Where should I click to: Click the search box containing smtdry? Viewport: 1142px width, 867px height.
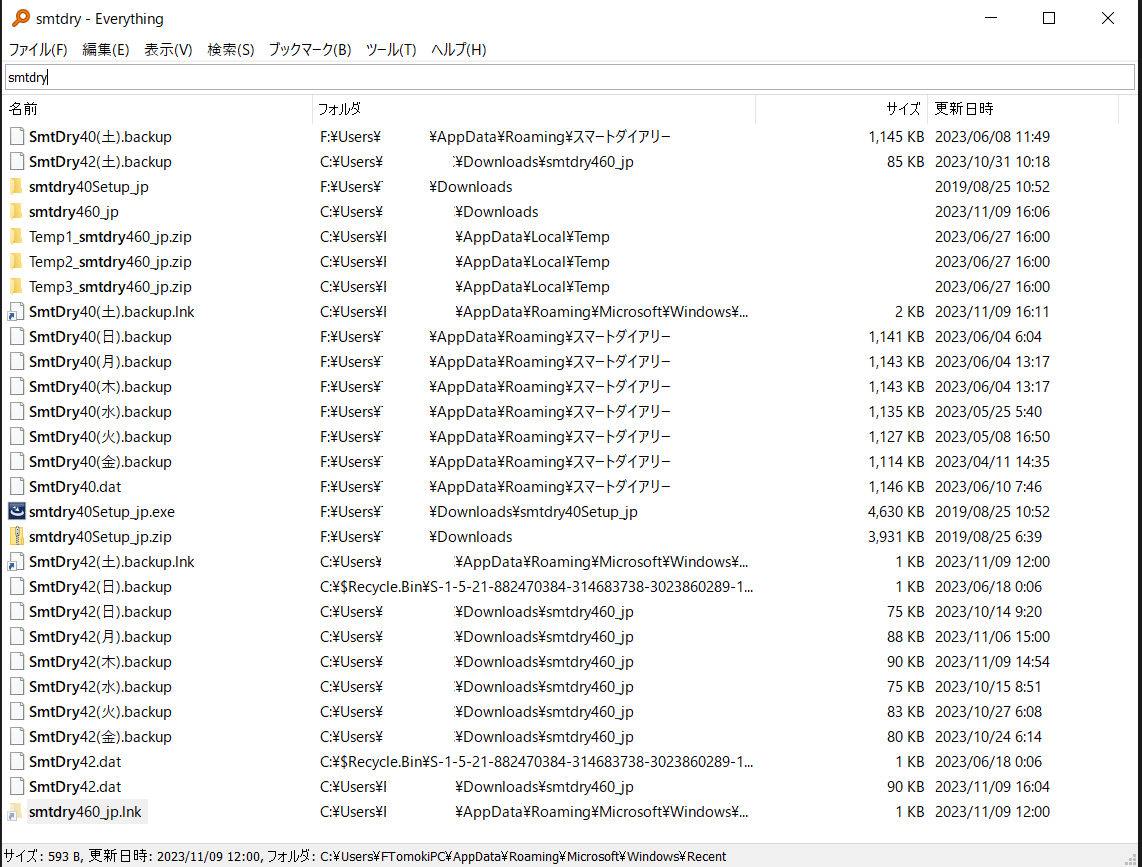click(570, 77)
